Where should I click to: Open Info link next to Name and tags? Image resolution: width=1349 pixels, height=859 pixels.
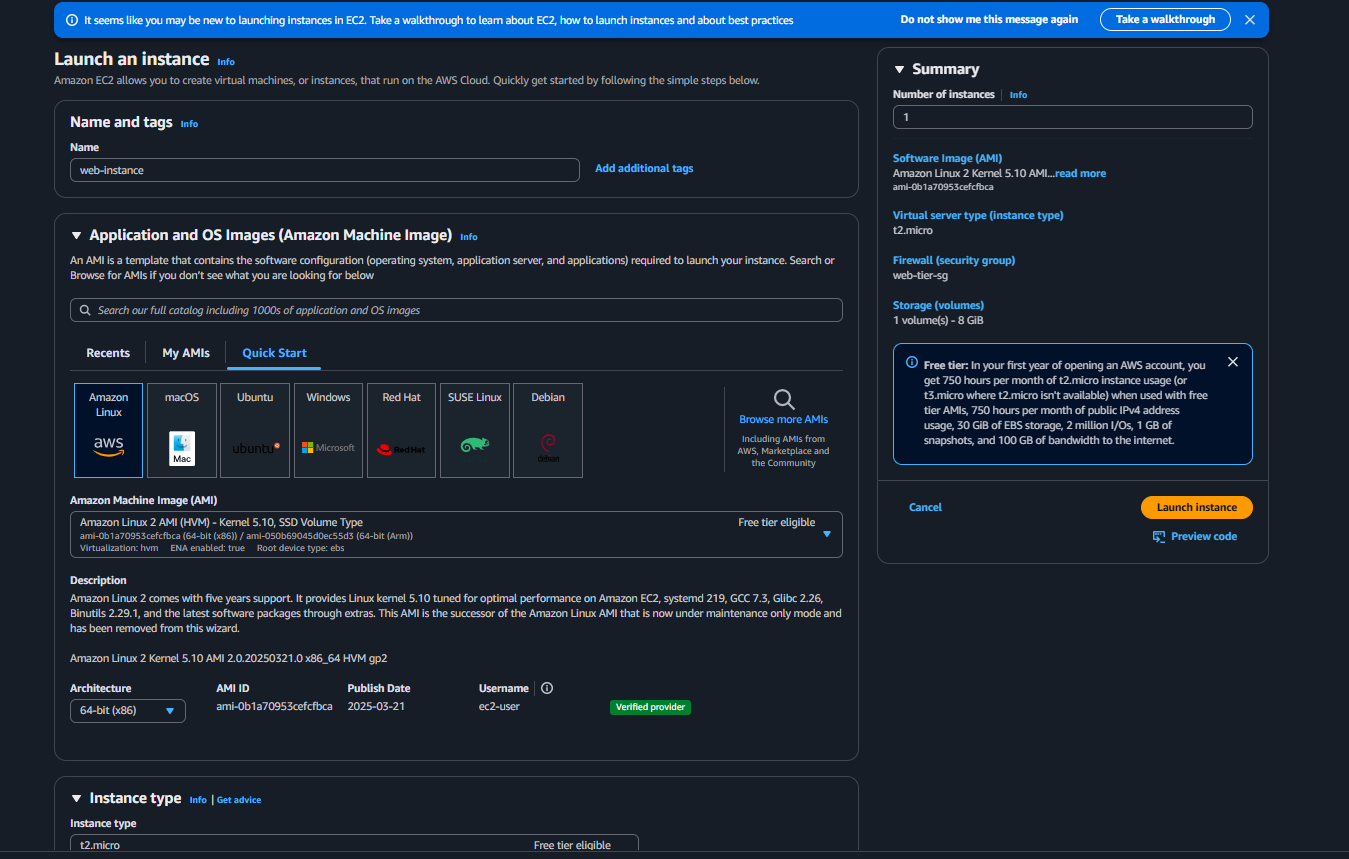tap(189, 124)
